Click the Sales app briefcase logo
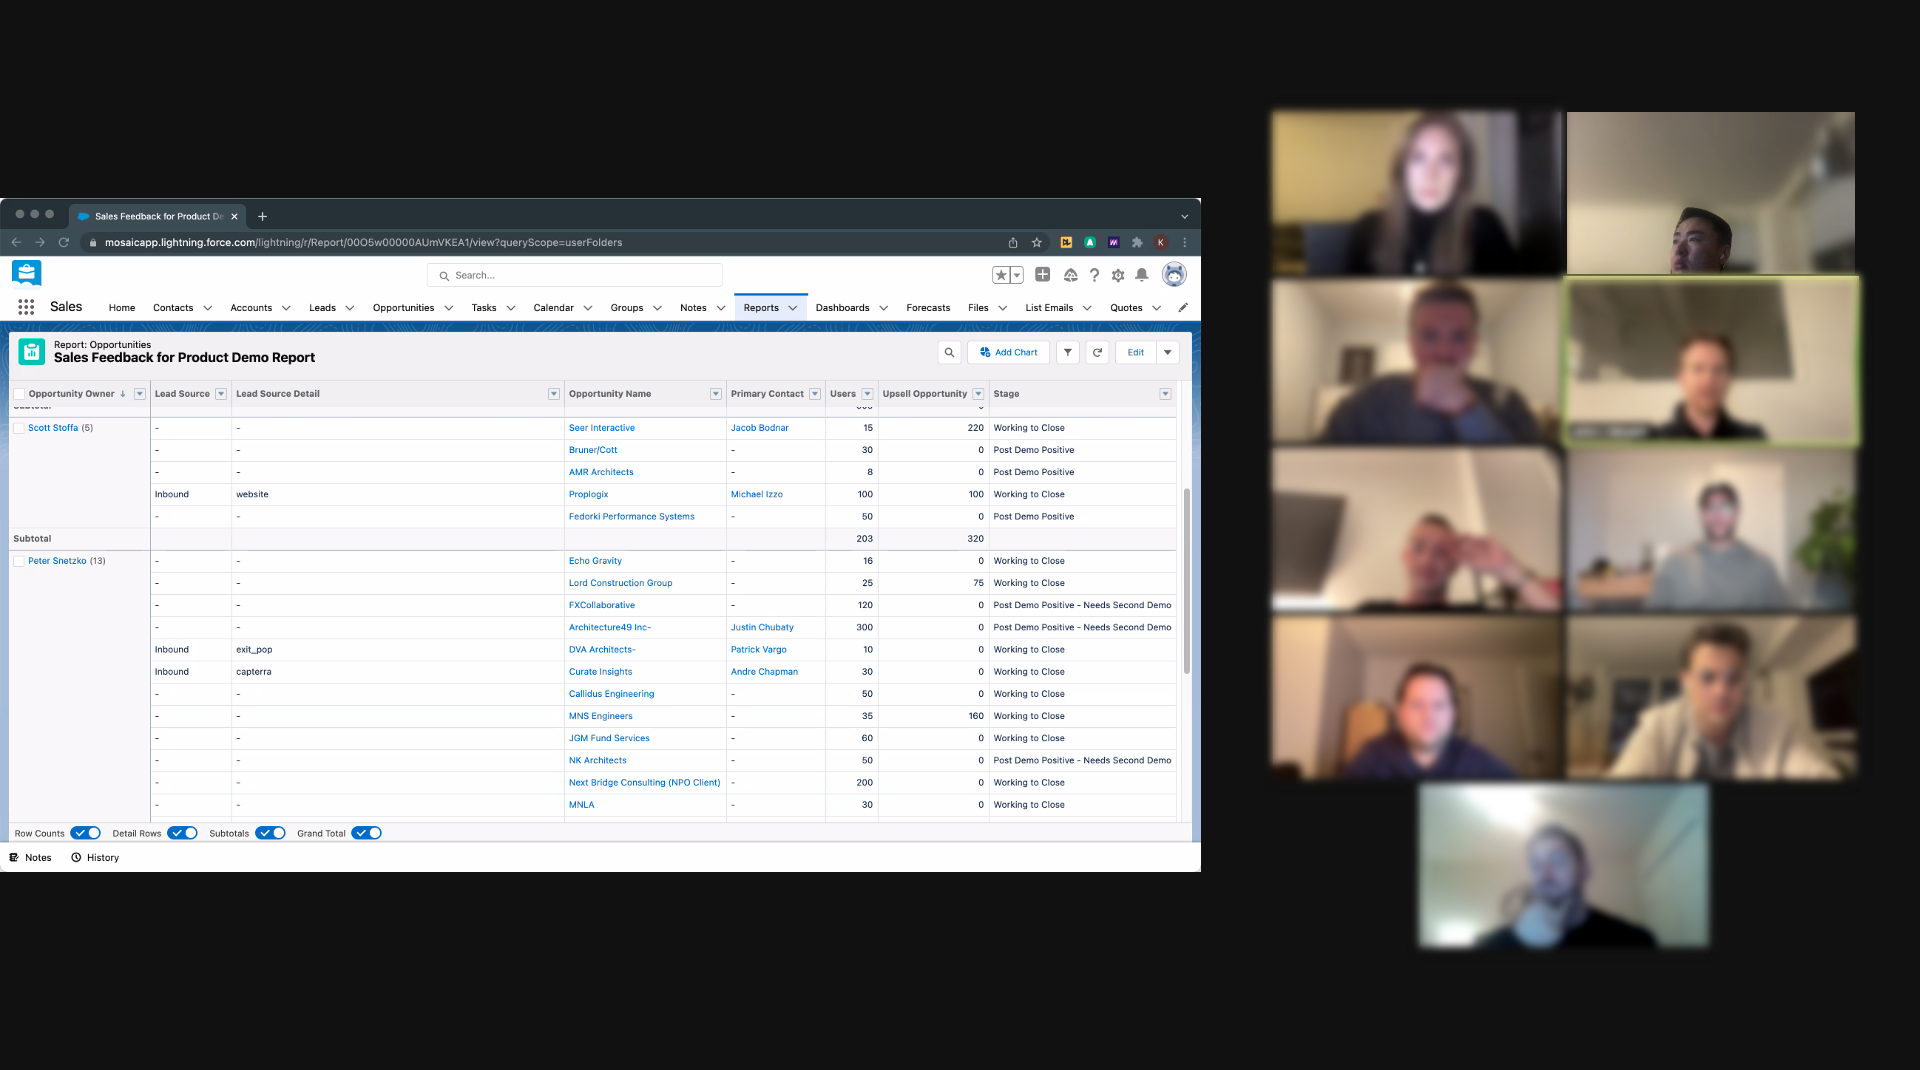 coord(27,273)
